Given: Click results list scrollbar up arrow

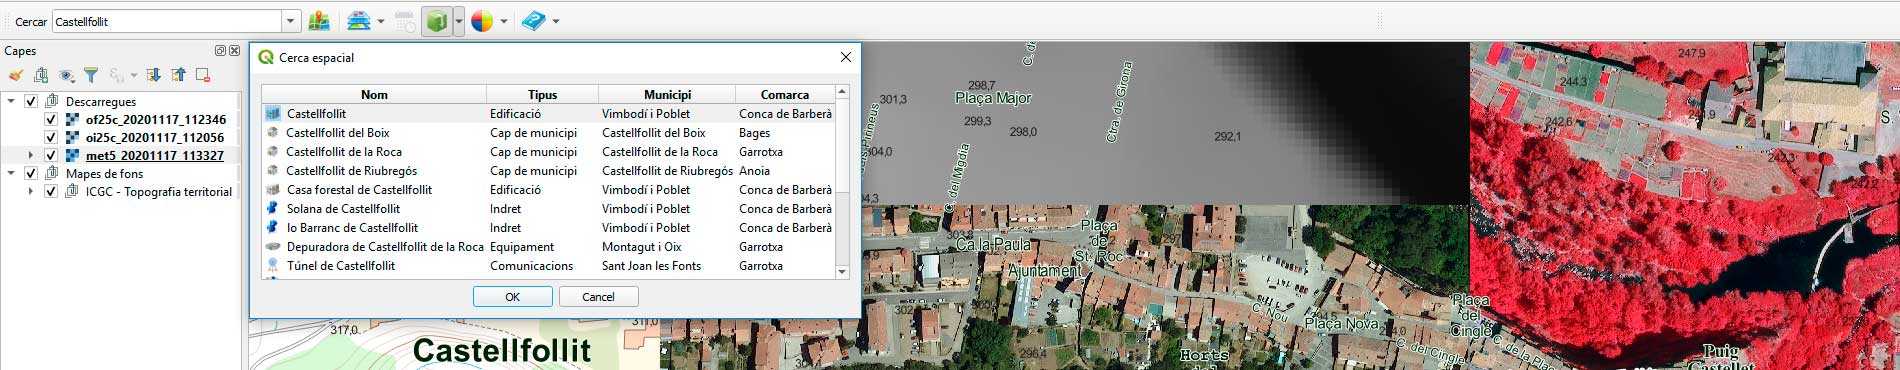Looking at the screenshot, I should [x=842, y=92].
